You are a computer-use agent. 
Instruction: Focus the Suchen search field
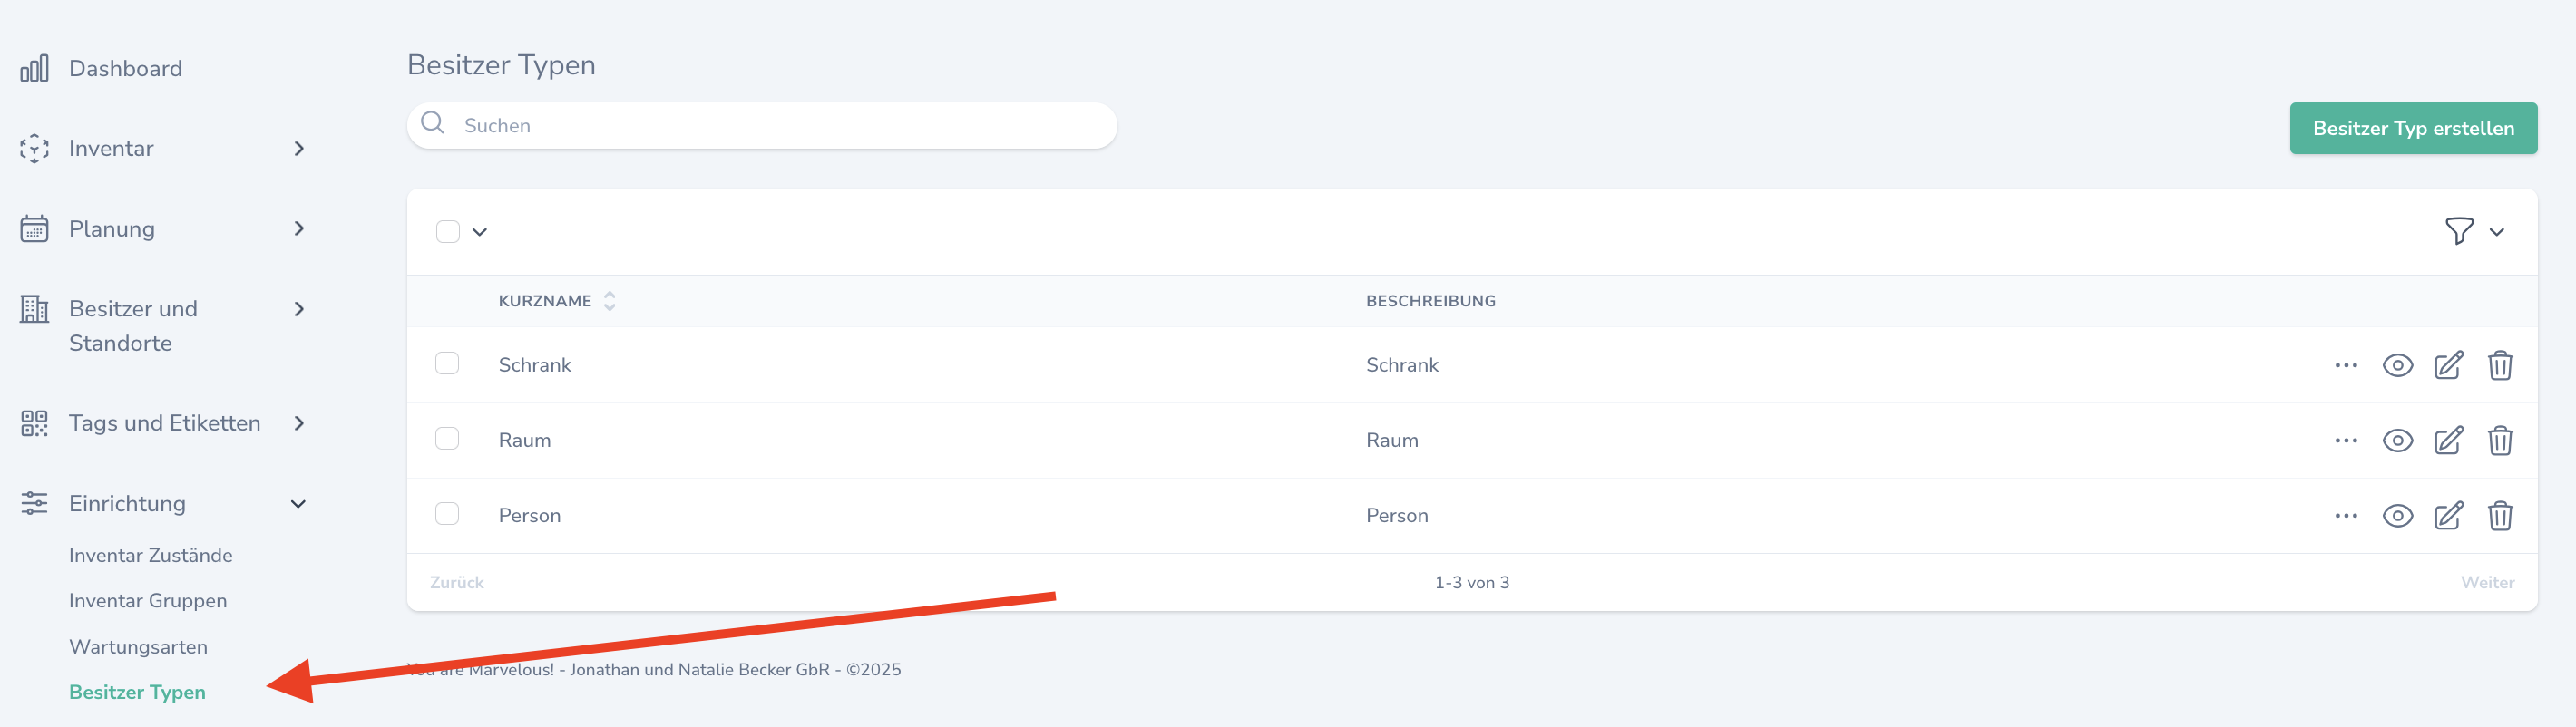click(780, 126)
